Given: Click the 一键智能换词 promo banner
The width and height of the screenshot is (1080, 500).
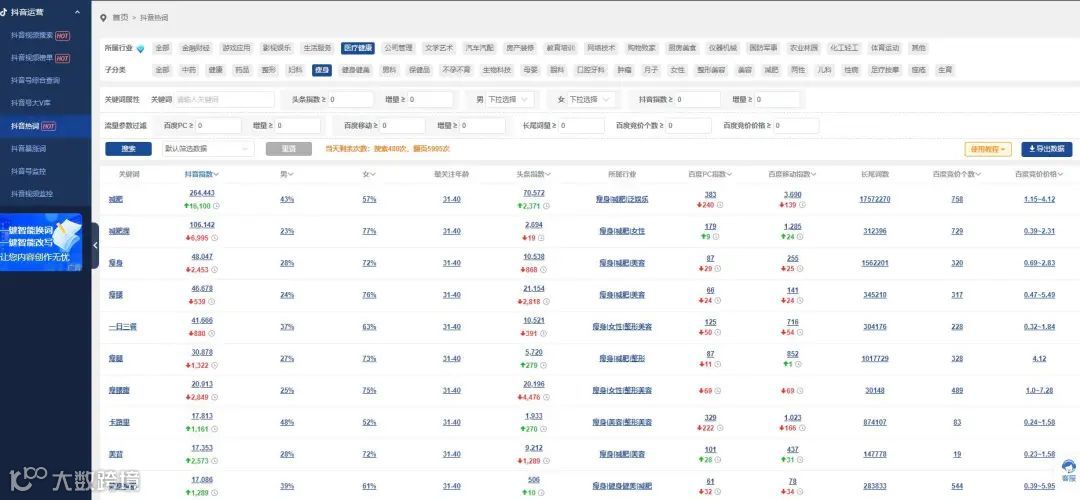Looking at the screenshot, I should coord(41,242).
